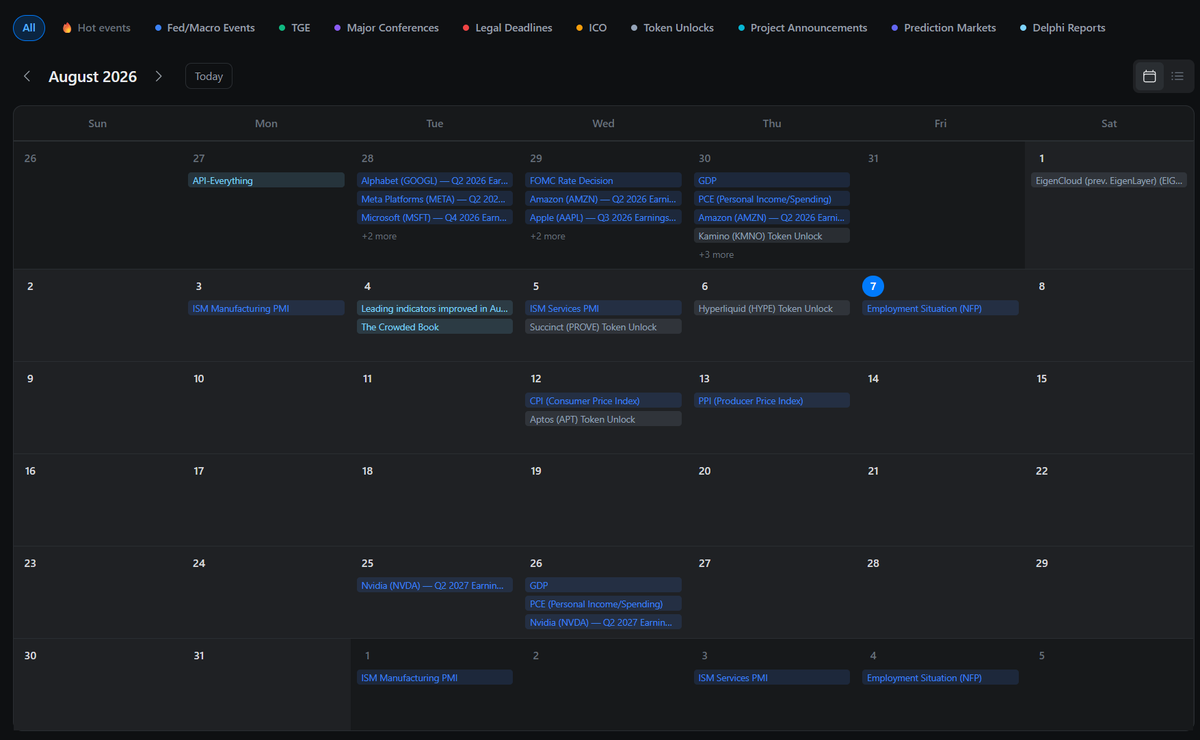This screenshot has height=740, width=1200.
Task: Filter by Major Conferences
Action: [387, 28]
